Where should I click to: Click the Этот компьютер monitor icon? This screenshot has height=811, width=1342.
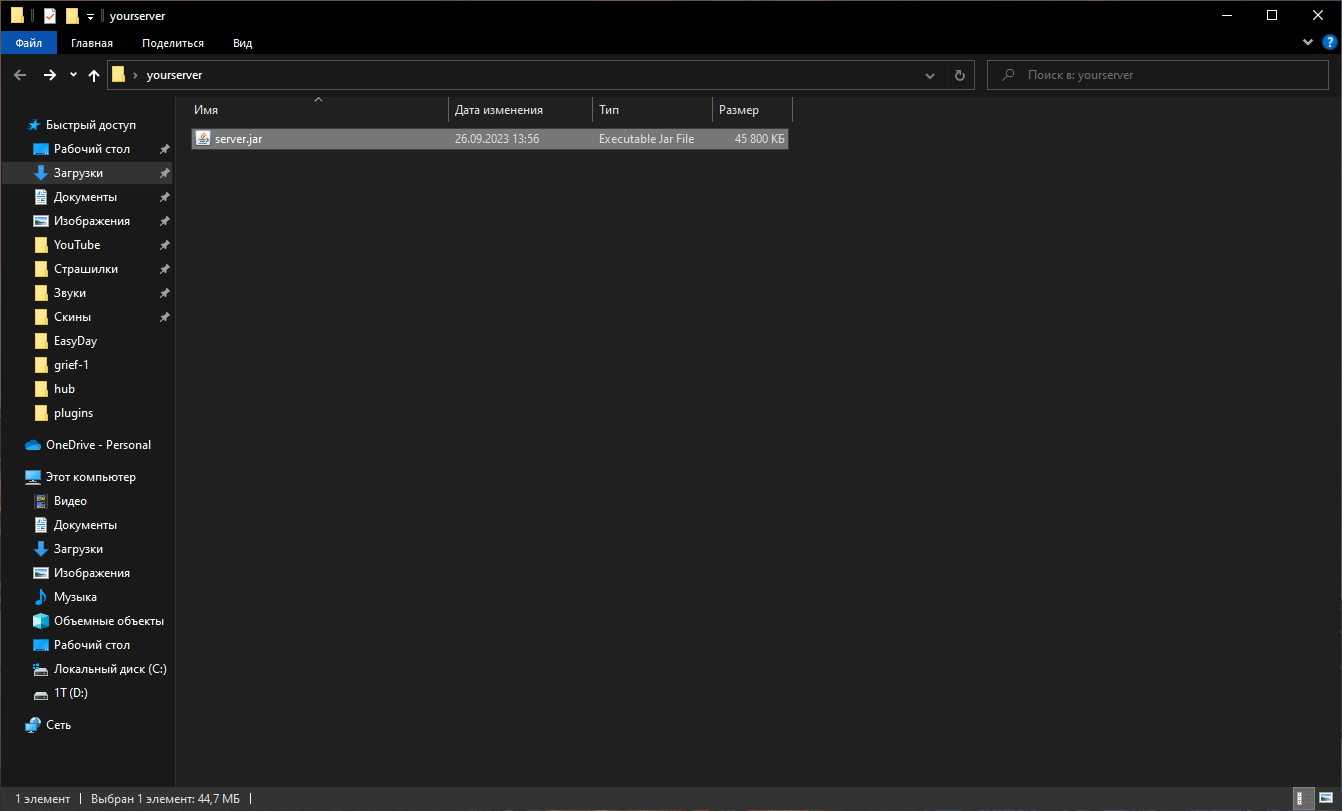tap(33, 477)
